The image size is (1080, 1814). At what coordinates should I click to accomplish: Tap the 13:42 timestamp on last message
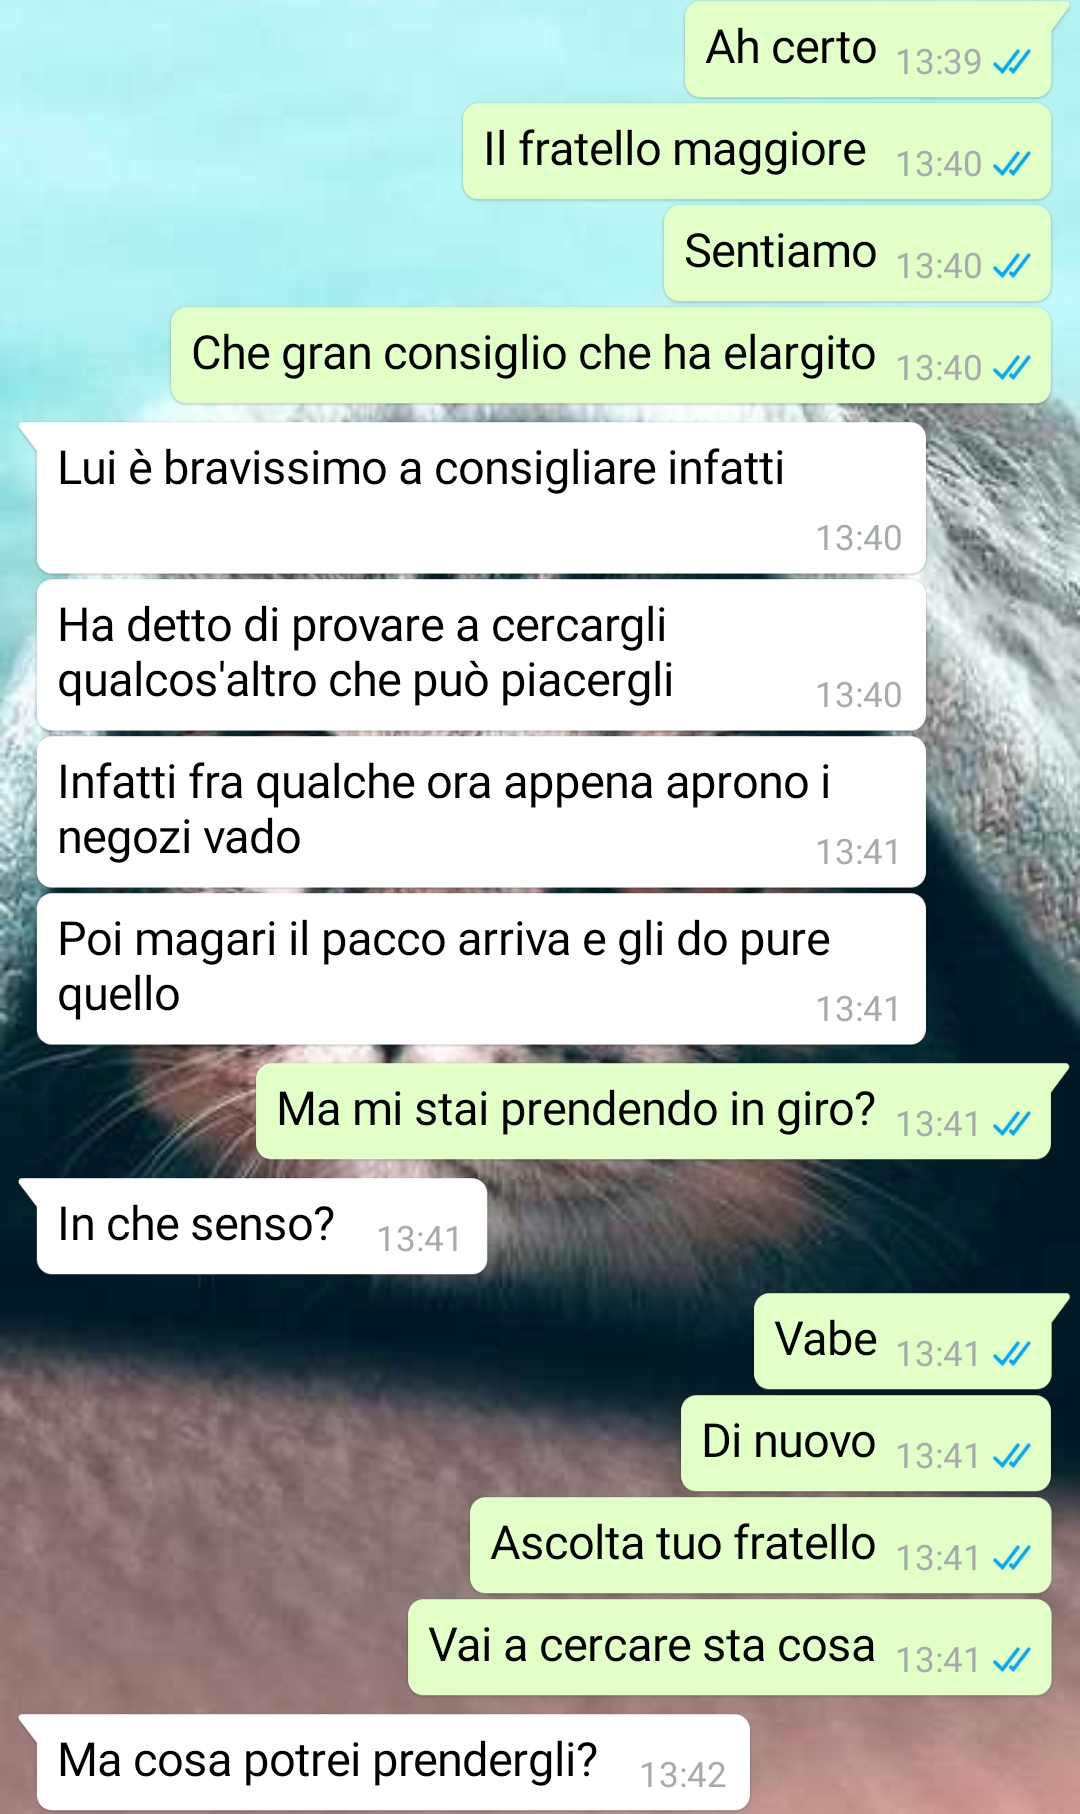pyautogui.click(x=683, y=1775)
